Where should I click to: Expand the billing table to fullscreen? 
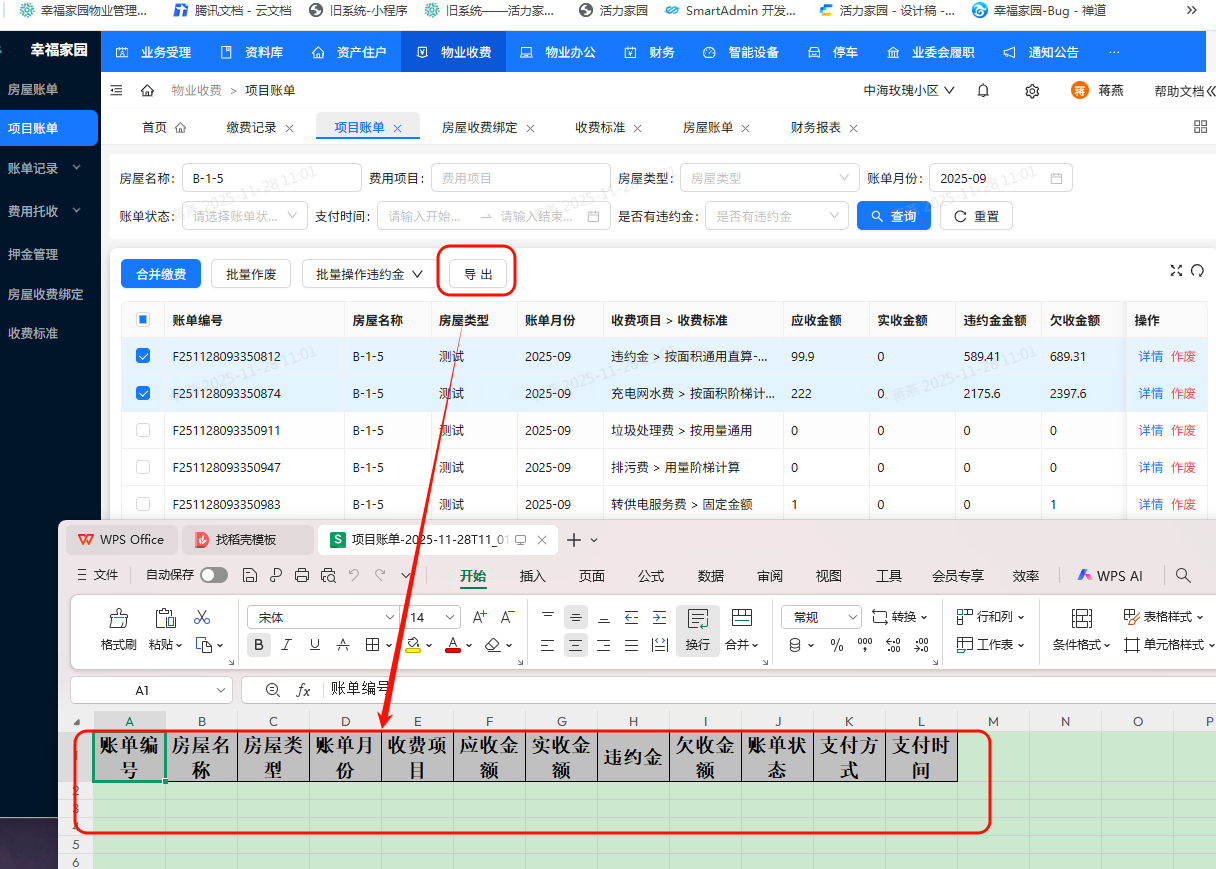[1176, 270]
